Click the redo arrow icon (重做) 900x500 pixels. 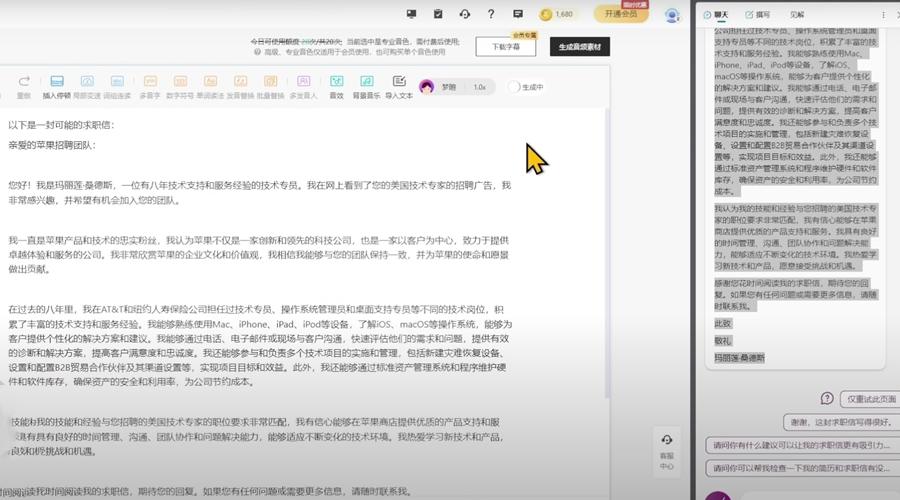pos(24,82)
